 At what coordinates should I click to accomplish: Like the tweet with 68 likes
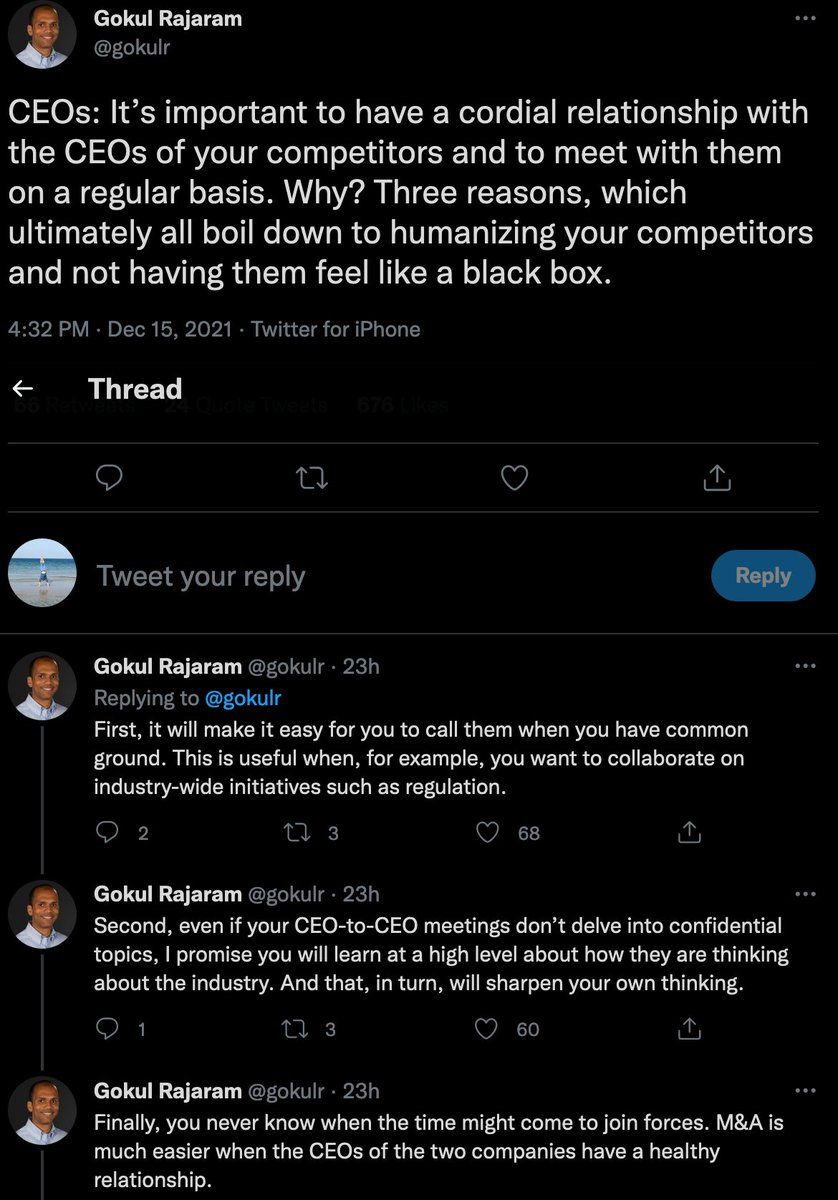click(x=488, y=832)
